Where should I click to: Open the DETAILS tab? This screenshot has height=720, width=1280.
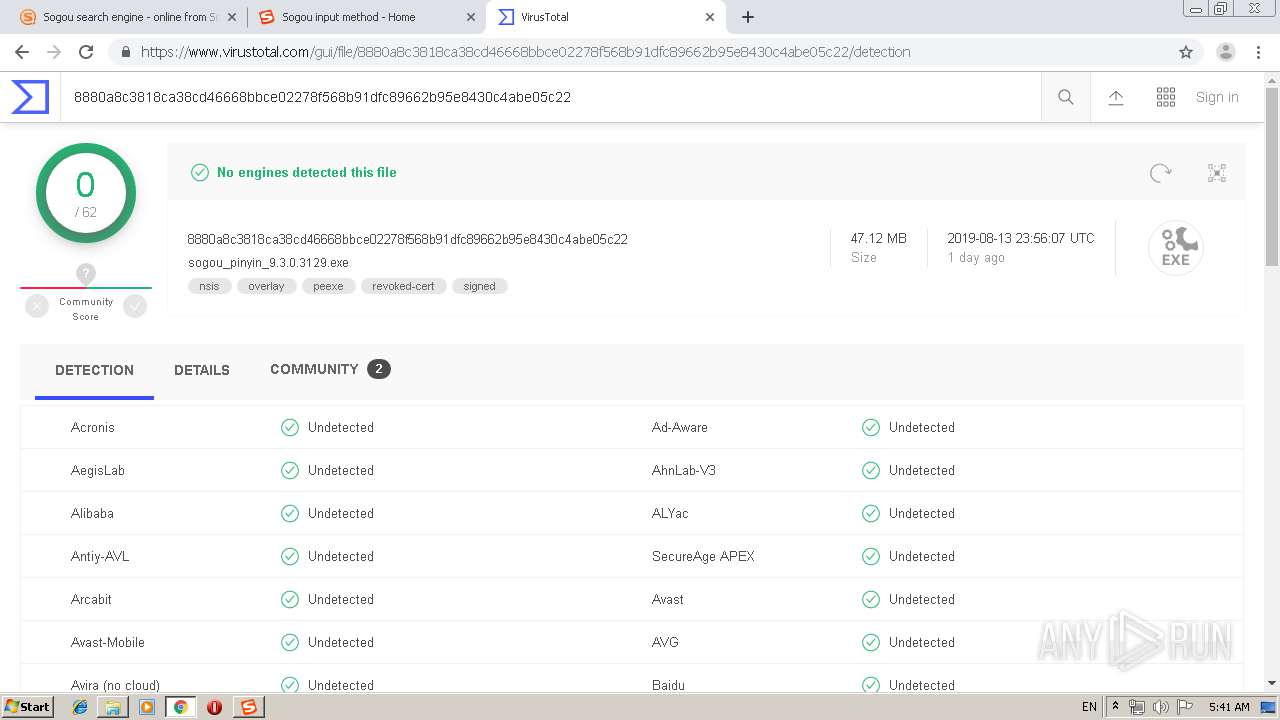point(202,370)
